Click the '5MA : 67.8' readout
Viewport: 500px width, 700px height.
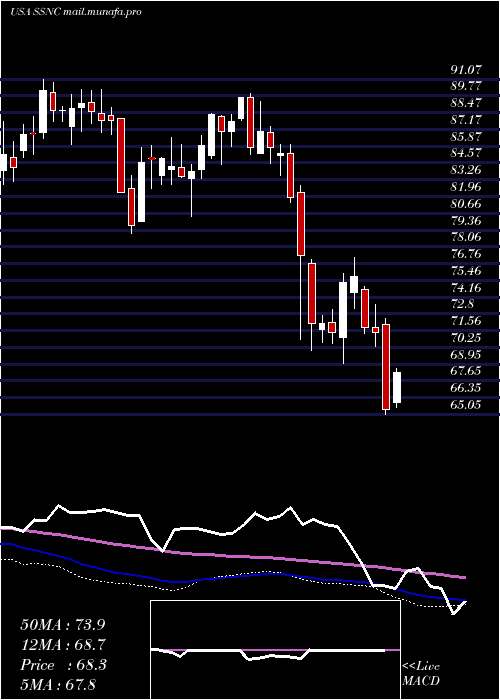58,685
